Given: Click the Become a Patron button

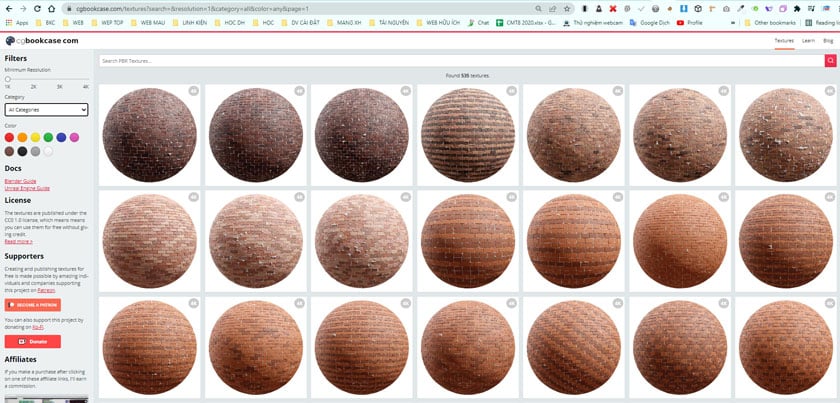Looking at the screenshot, I should point(33,305).
